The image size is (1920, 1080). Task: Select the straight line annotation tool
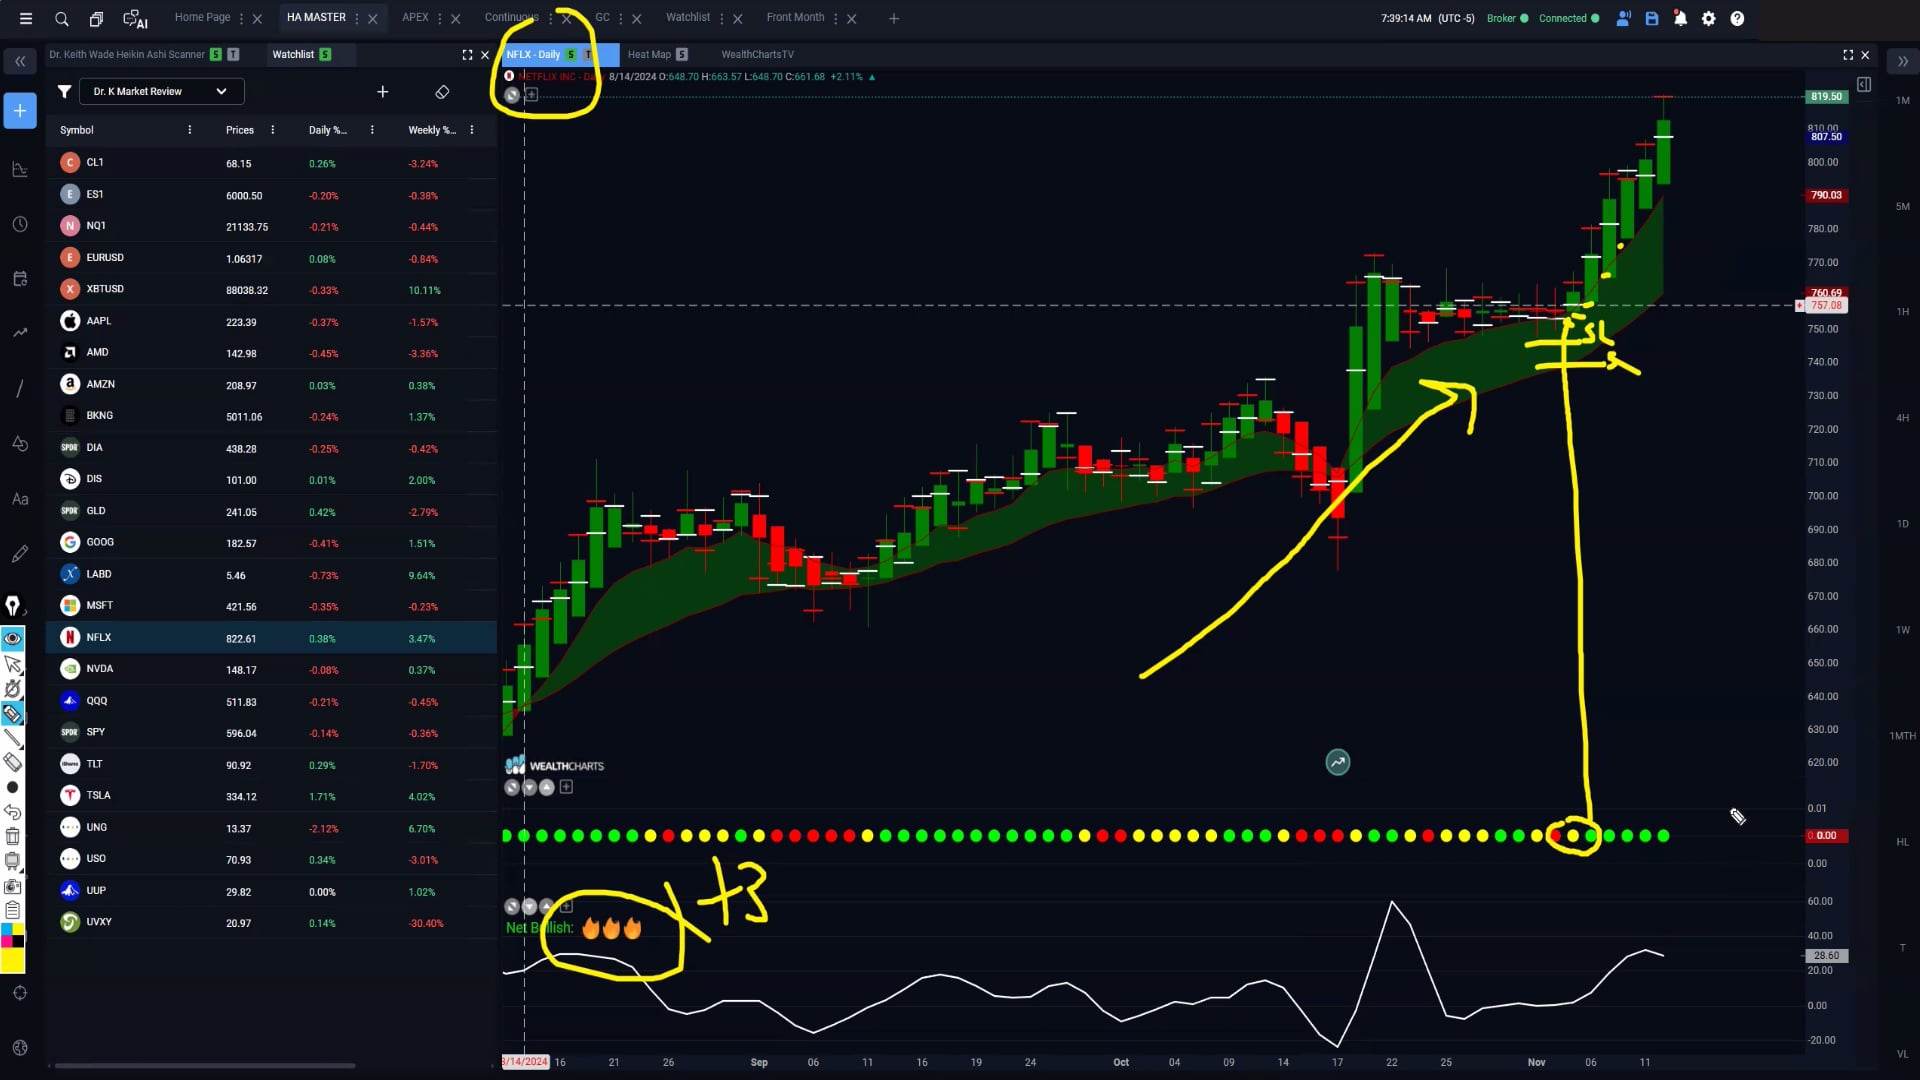[12, 738]
